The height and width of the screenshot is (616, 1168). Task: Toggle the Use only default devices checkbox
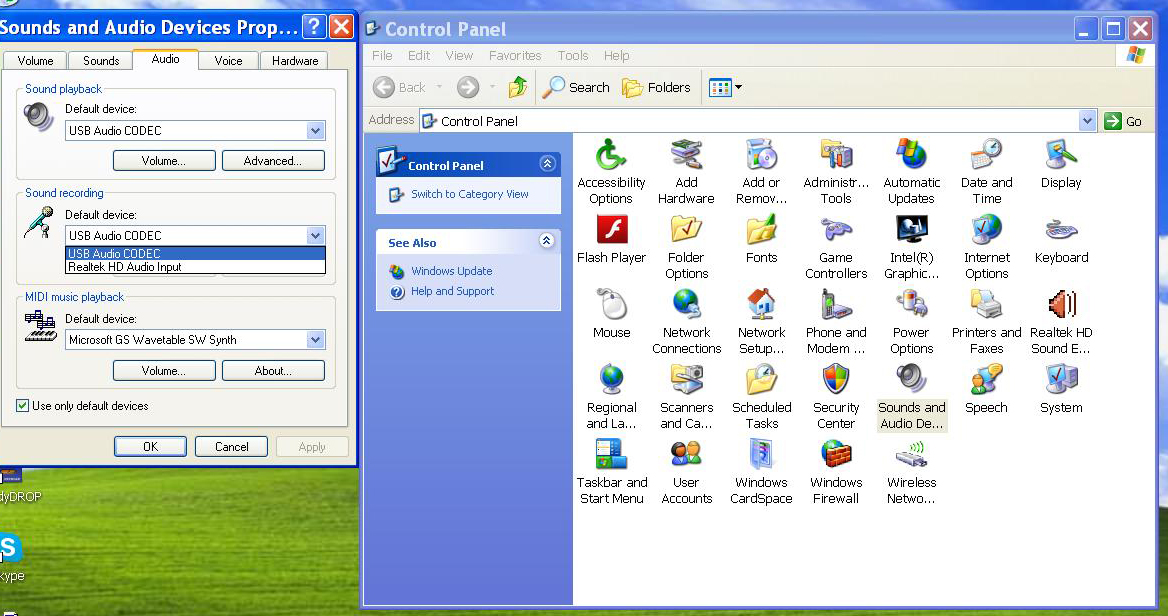pos(23,406)
